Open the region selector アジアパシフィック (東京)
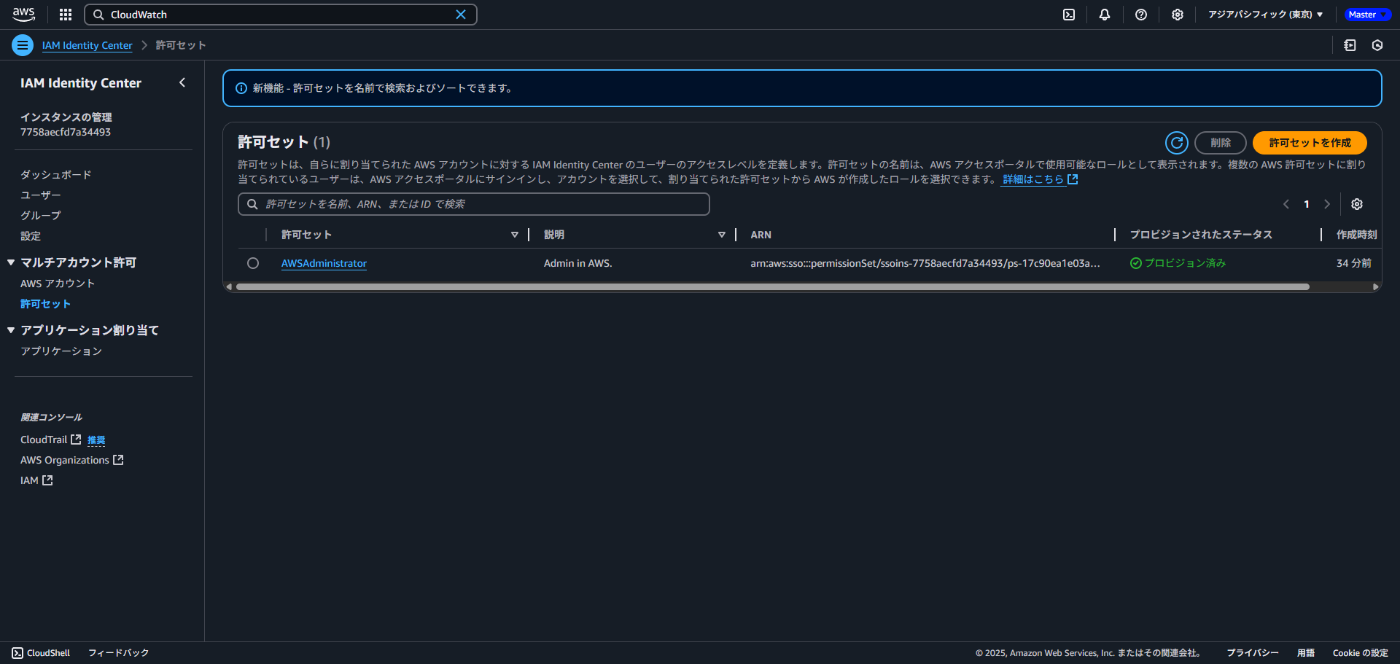The height and width of the screenshot is (664, 1400). click(x=1265, y=15)
